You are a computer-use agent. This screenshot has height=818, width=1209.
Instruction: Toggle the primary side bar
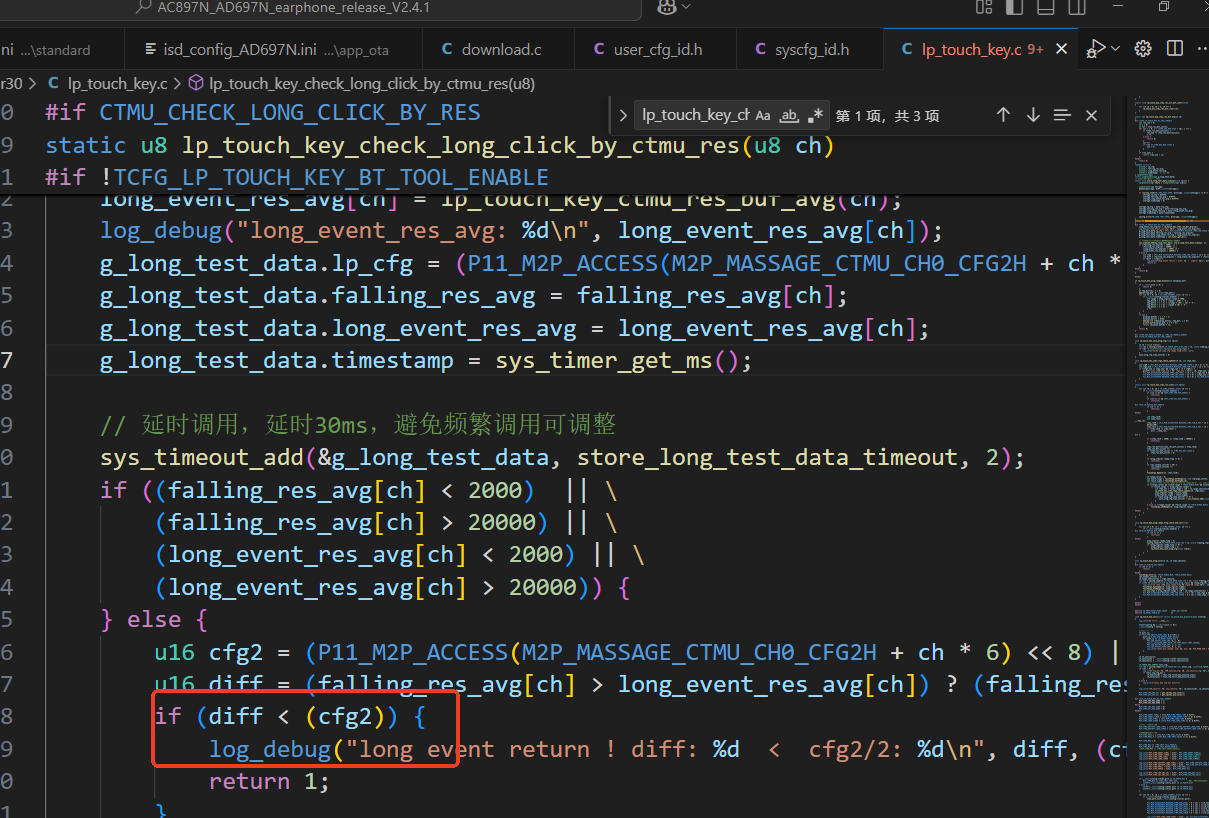(x=1014, y=8)
